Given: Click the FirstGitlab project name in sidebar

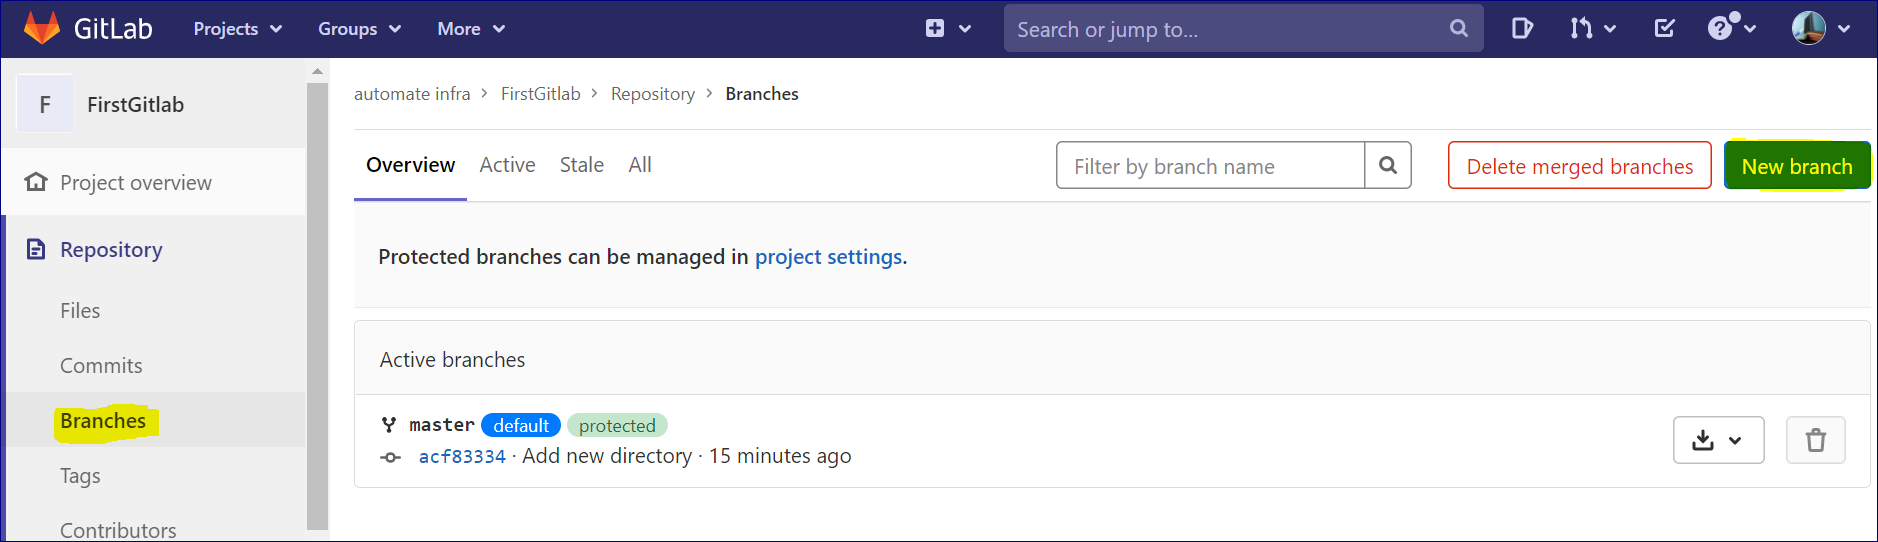Looking at the screenshot, I should (135, 104).
